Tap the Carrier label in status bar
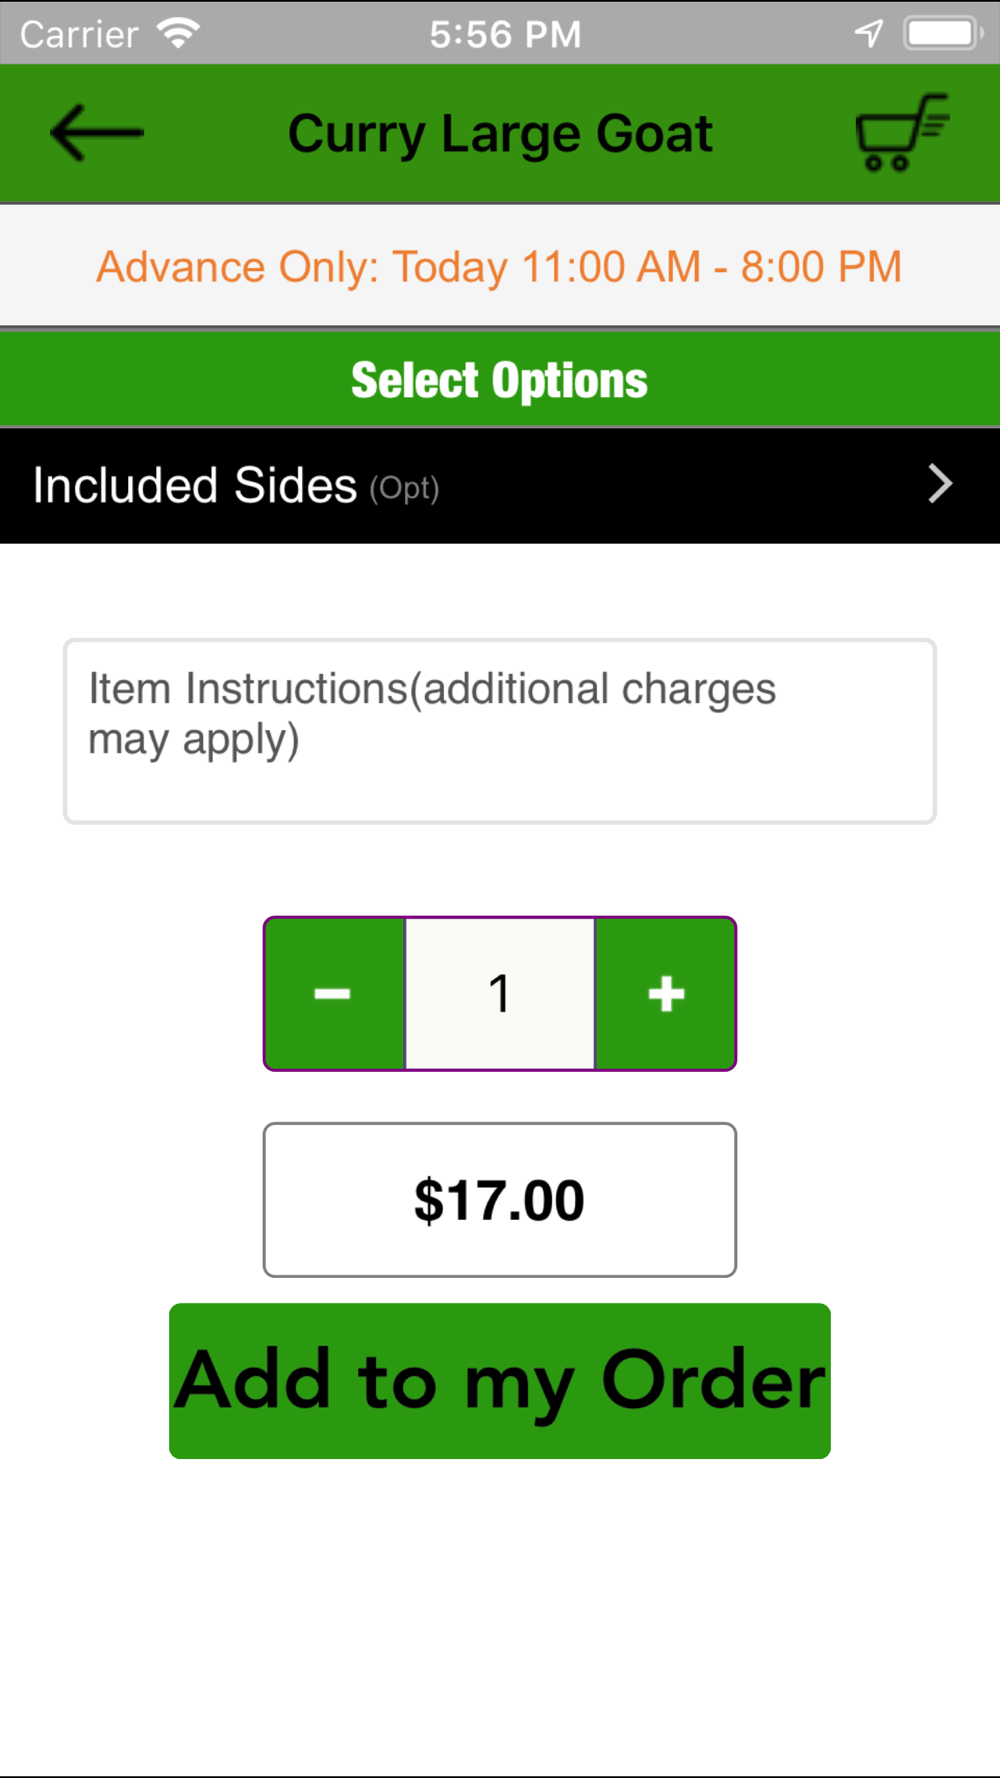 [79, 35]
